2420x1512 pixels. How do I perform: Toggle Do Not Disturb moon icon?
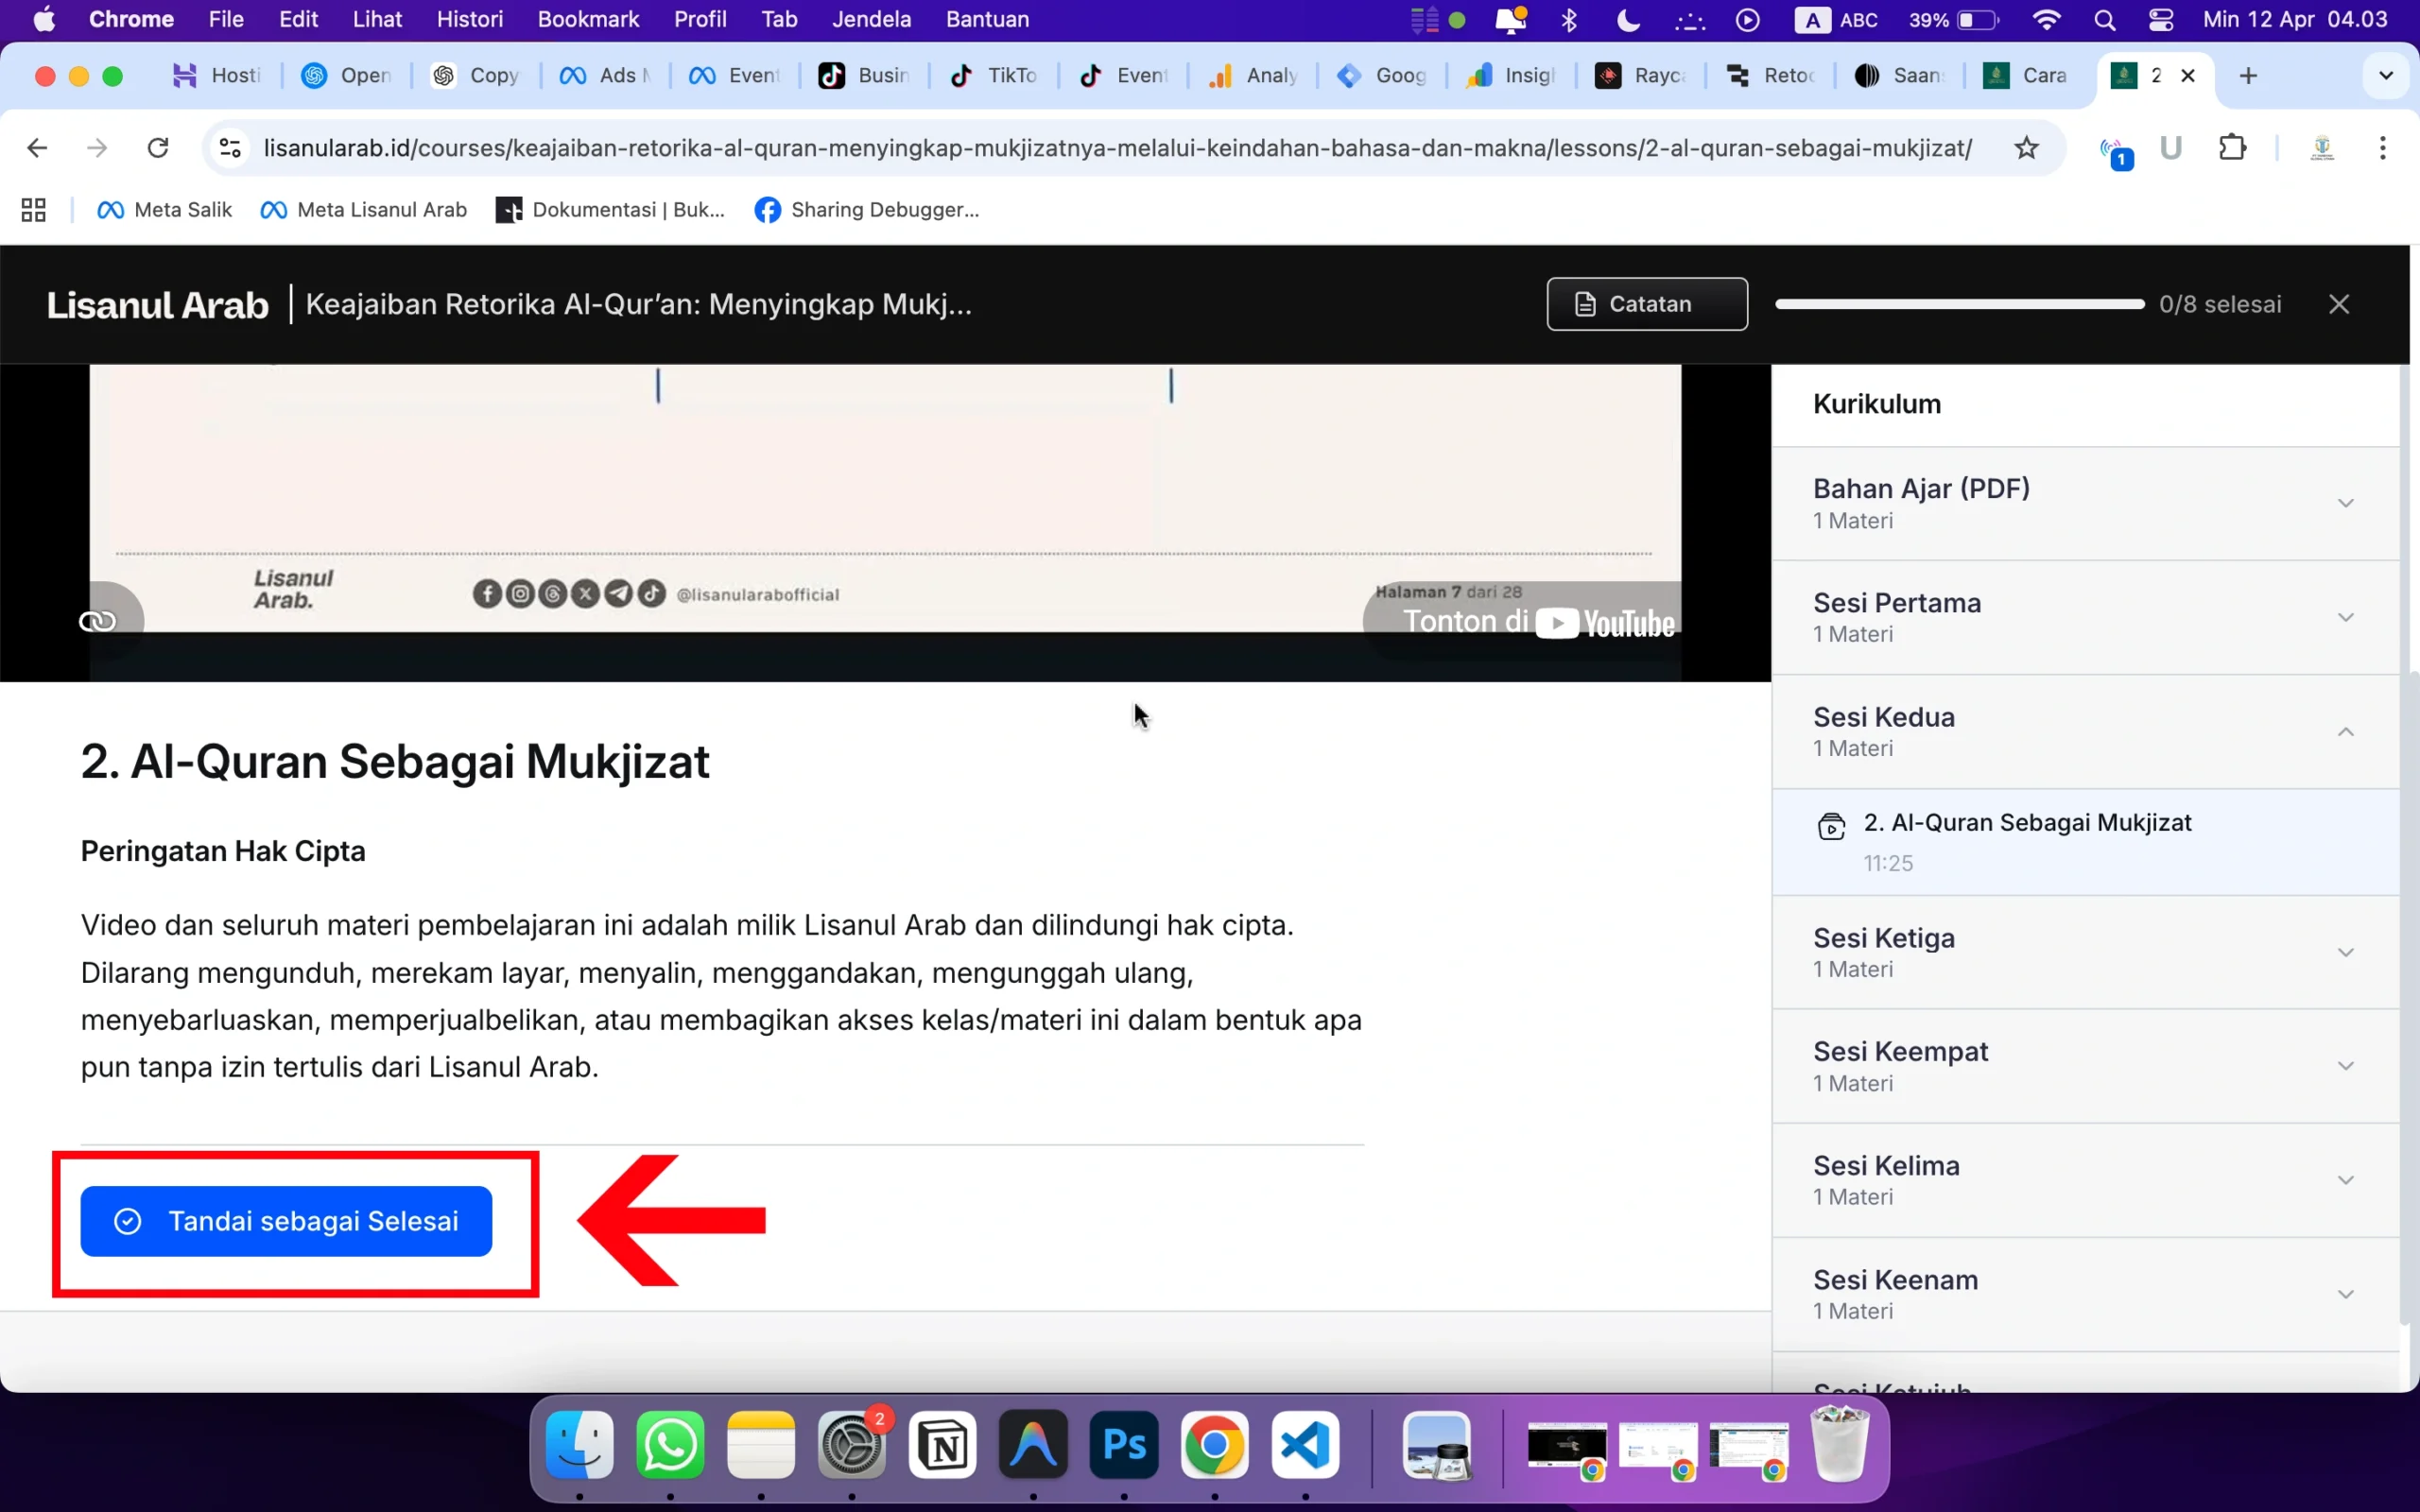1628,19
